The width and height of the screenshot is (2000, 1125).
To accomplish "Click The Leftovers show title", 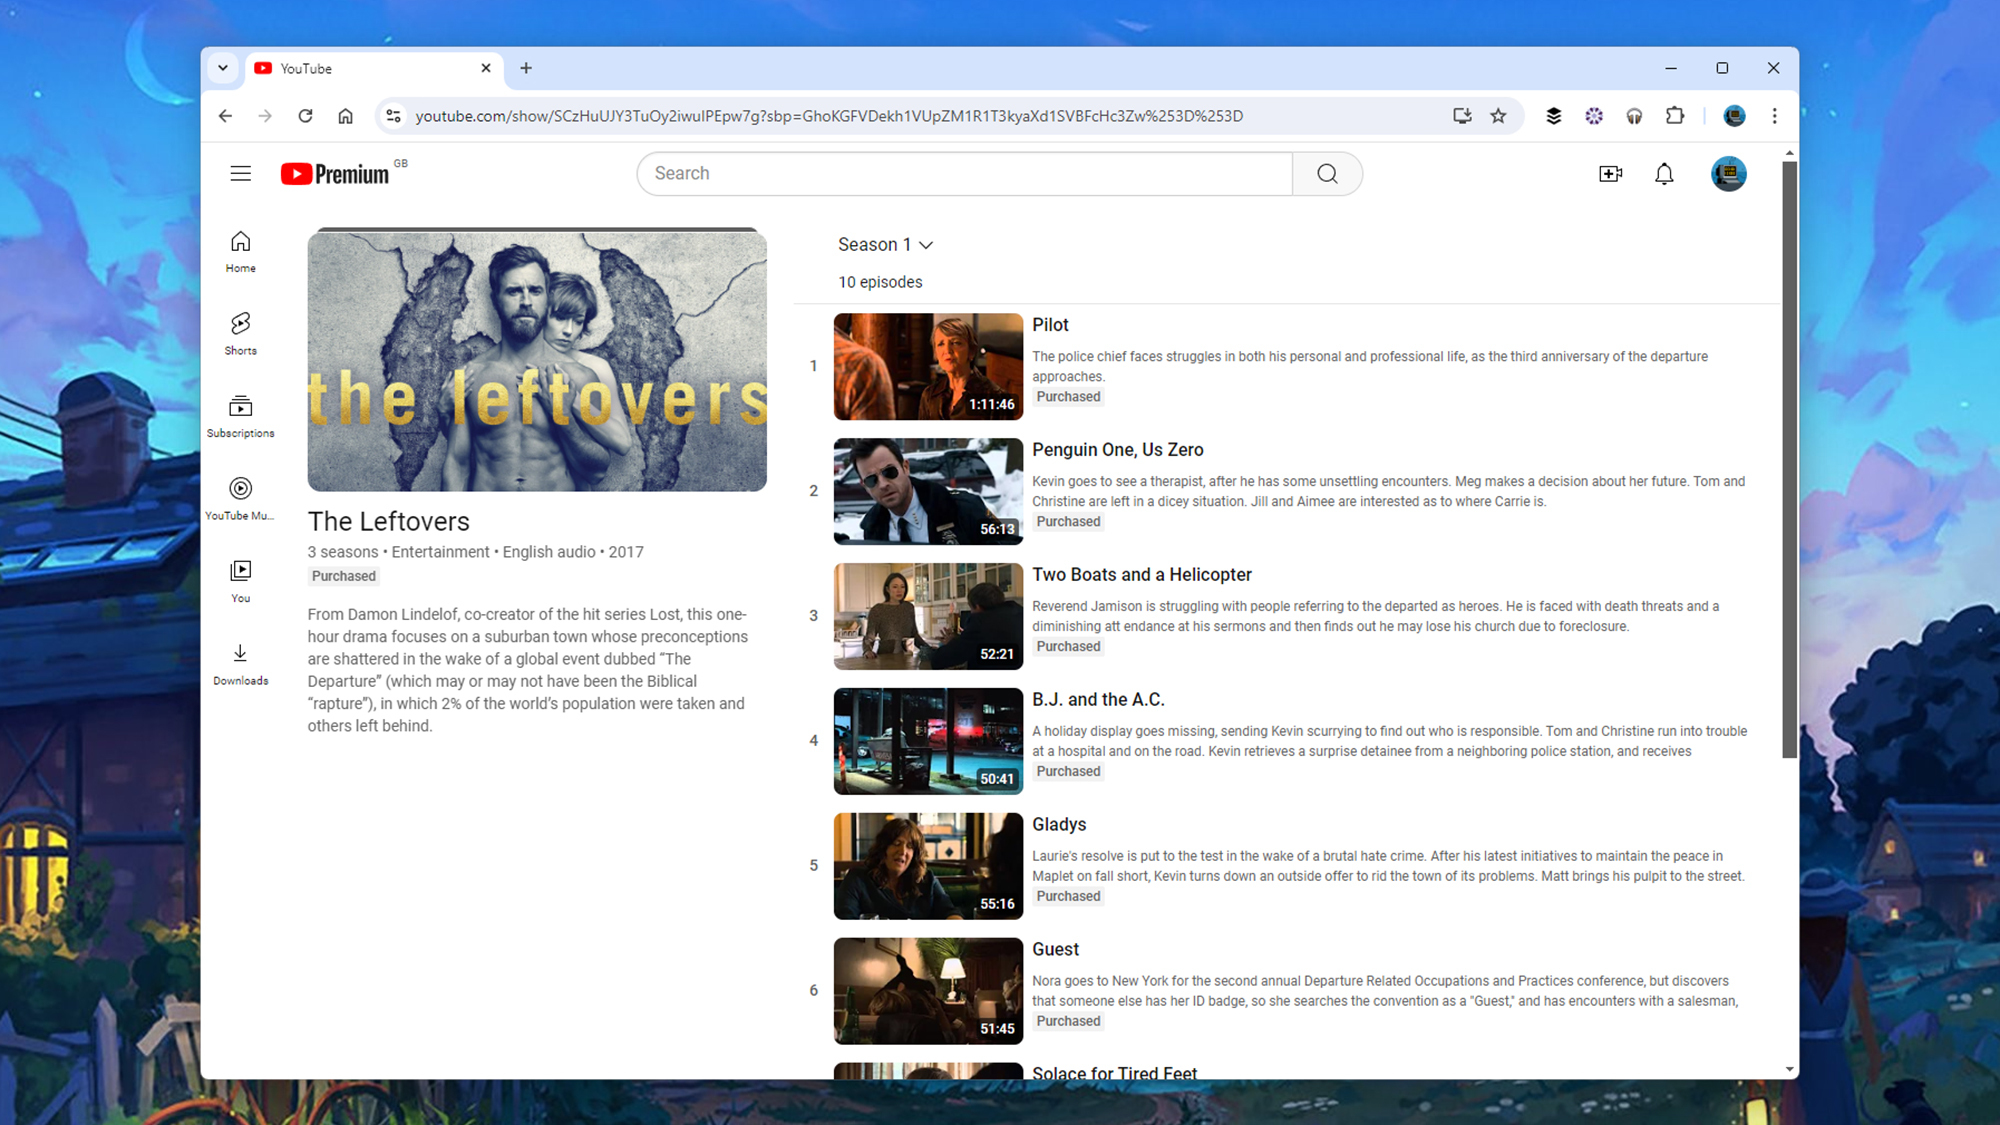I will (x=388, y=521).
